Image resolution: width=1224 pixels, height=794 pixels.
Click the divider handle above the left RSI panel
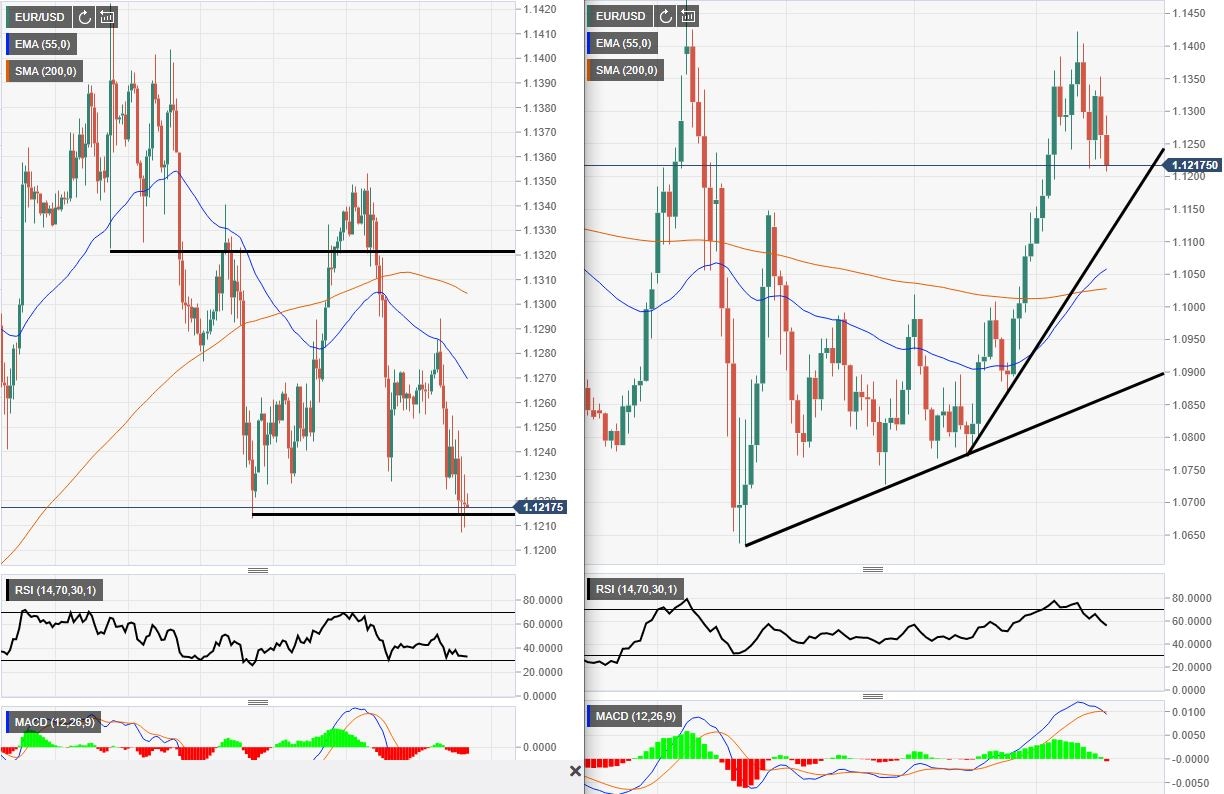(x=258, y=570)
